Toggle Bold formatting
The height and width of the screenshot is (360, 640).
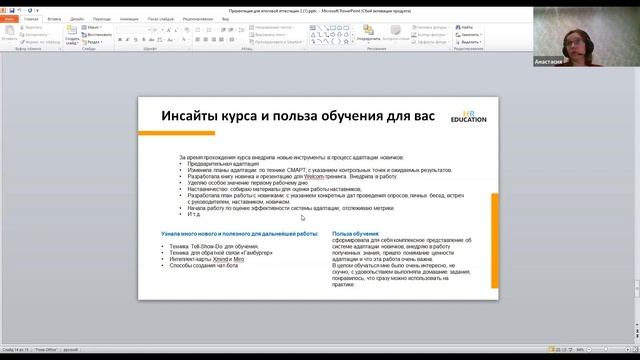click(x=120, y=40)
